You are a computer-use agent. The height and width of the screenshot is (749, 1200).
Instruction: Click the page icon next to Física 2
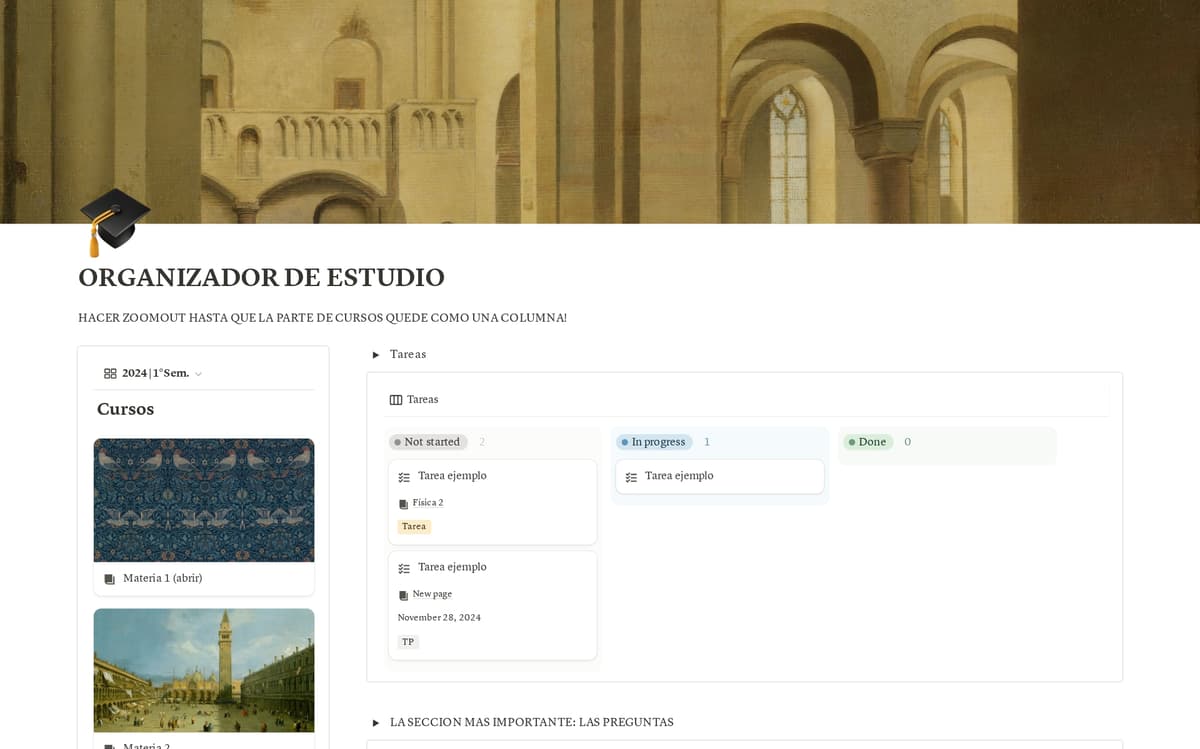[402, 502]
